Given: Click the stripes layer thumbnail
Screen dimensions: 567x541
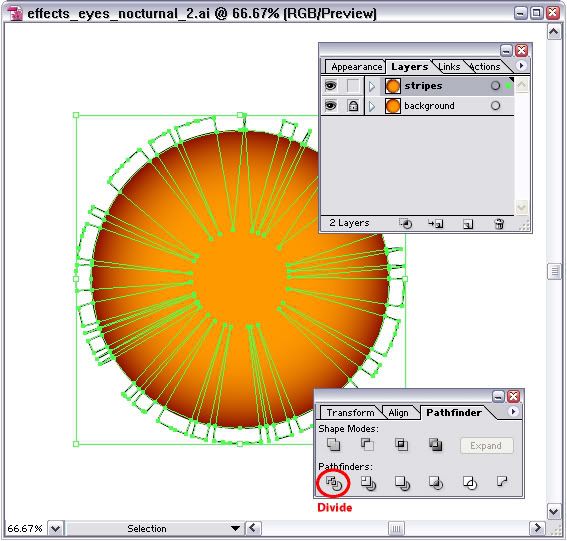Looking at the screenshot, I should pyautogui.click(x=393, y=86).
